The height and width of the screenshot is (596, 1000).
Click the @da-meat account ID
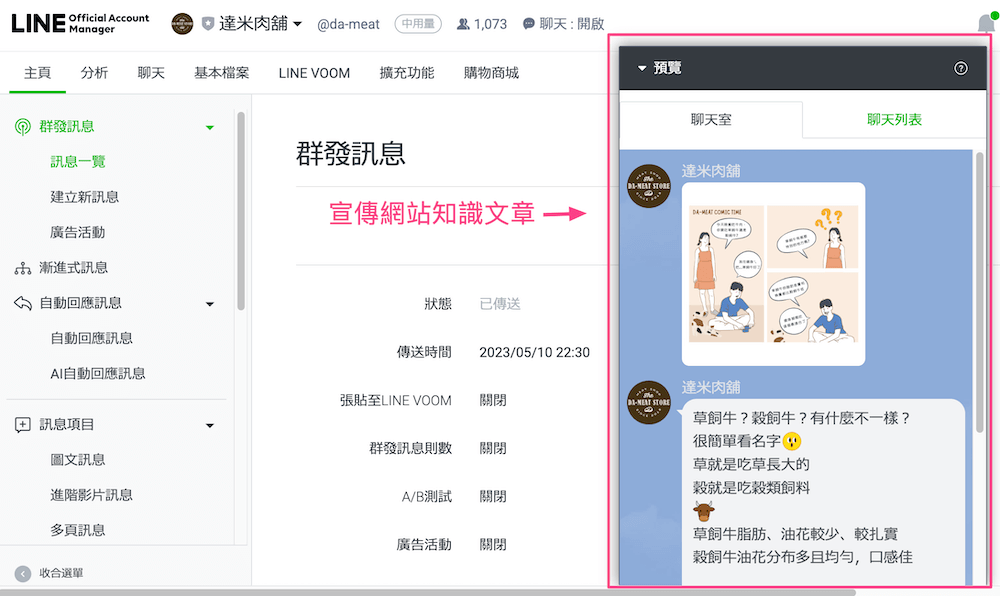coord(348,24)
